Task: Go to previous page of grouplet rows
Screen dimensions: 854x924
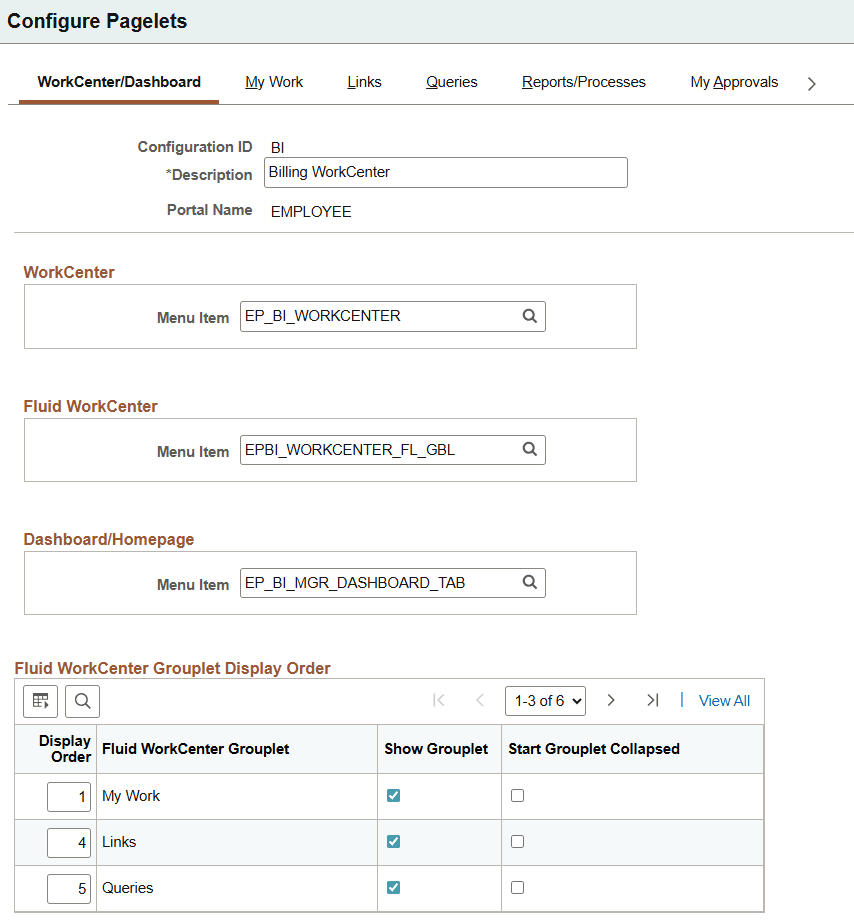Action: click(480, 701)
